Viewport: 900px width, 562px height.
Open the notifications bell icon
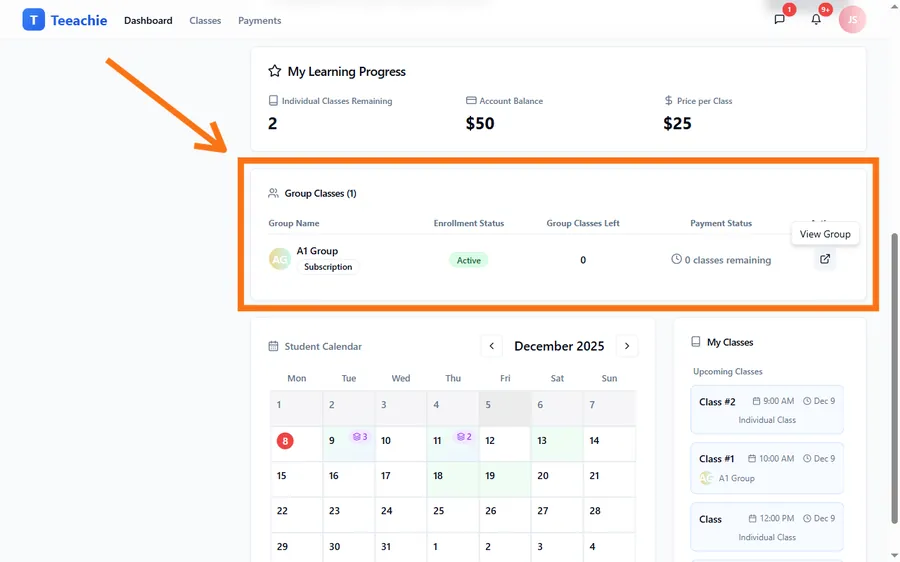tap(816, 19)
